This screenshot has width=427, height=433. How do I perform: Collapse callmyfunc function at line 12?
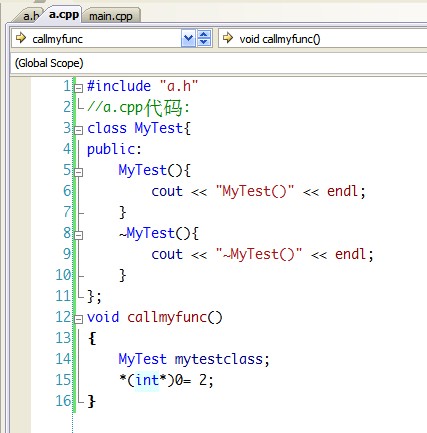pyautogui.click(x=79, y=319)
